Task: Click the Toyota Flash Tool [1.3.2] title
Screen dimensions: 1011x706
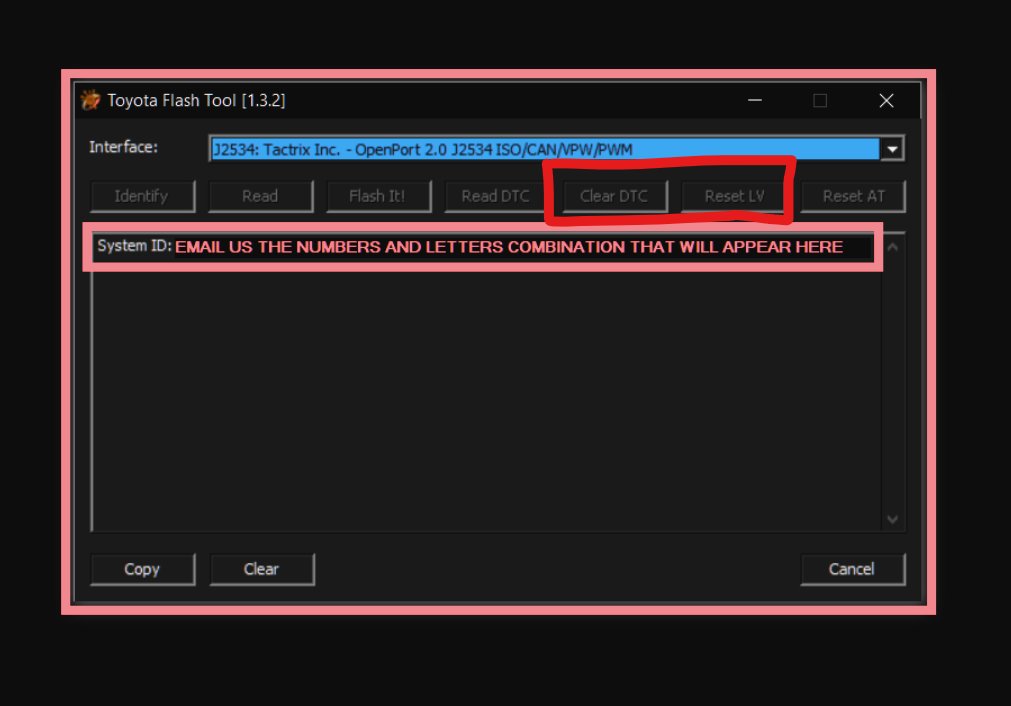Action: 196,101
